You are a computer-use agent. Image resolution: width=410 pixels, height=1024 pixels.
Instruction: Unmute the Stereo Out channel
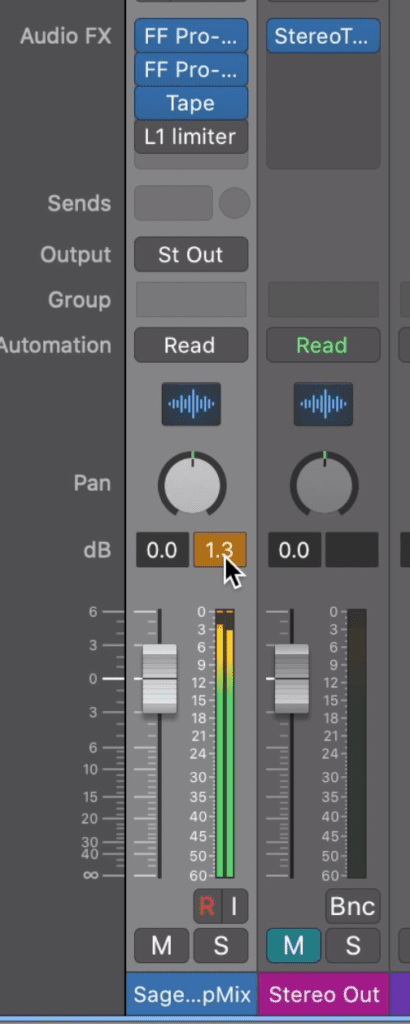pyautogui.click(x=294, y=945)
